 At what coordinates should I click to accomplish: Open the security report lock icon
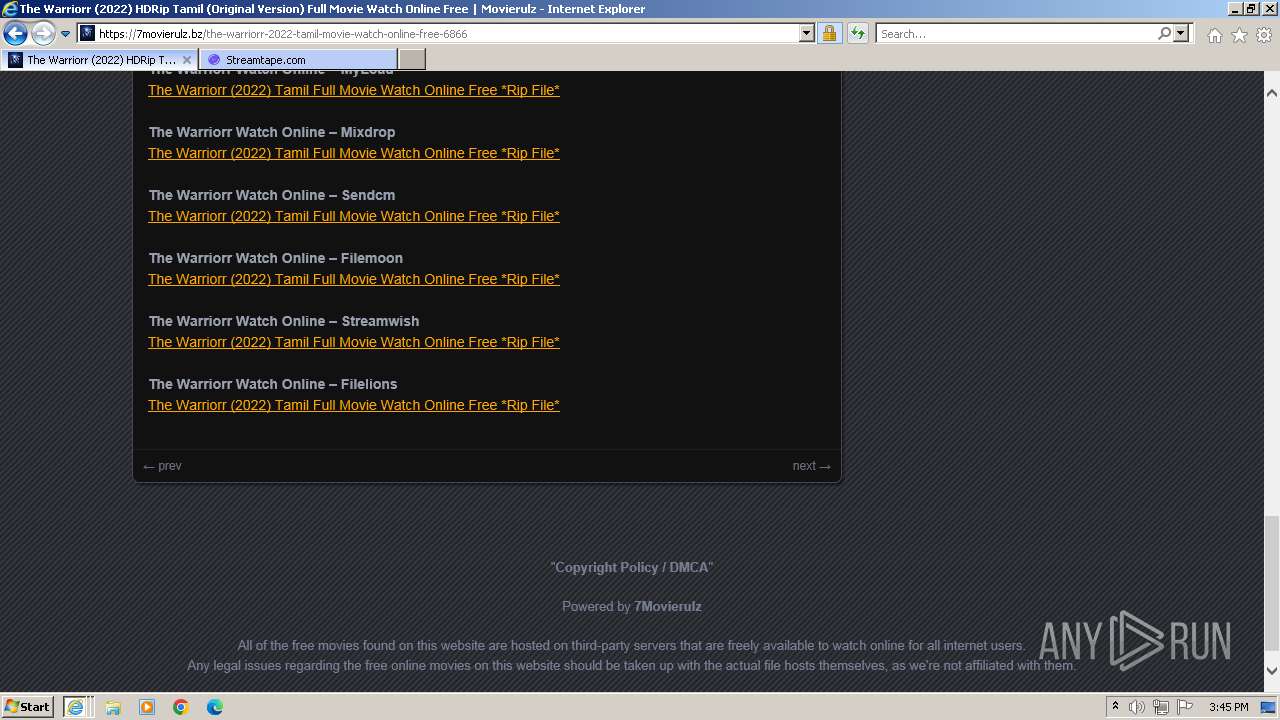[x=829, y=34]
